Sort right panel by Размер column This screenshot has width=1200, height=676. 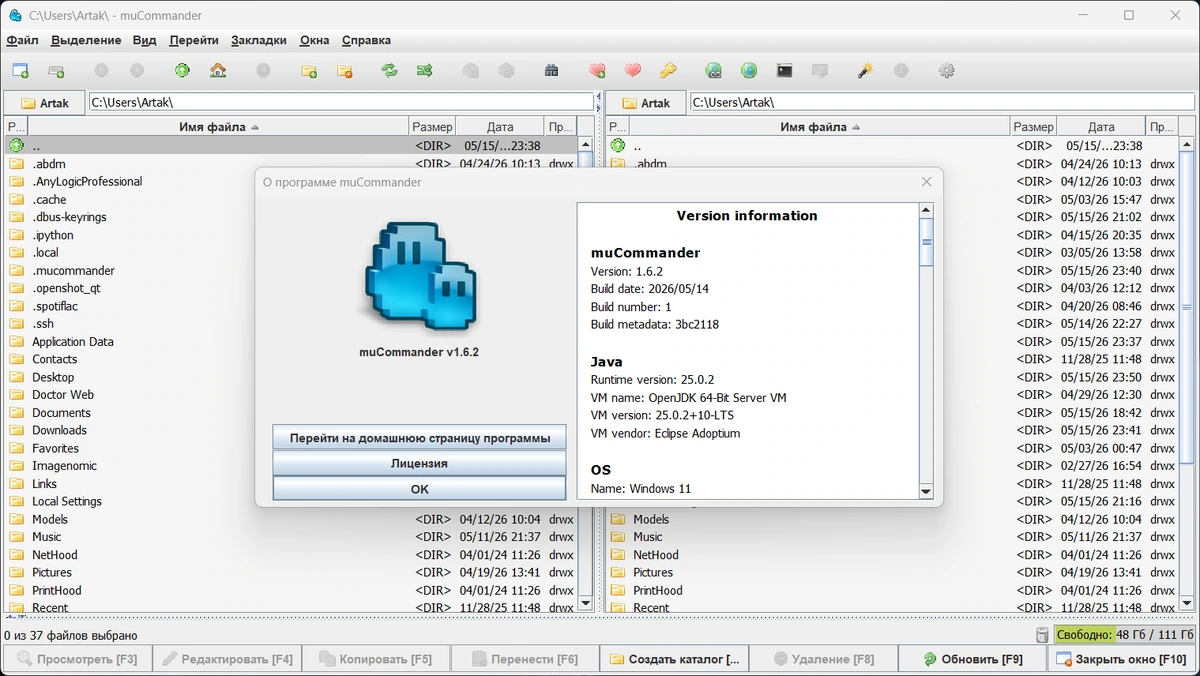[1033, 127]
